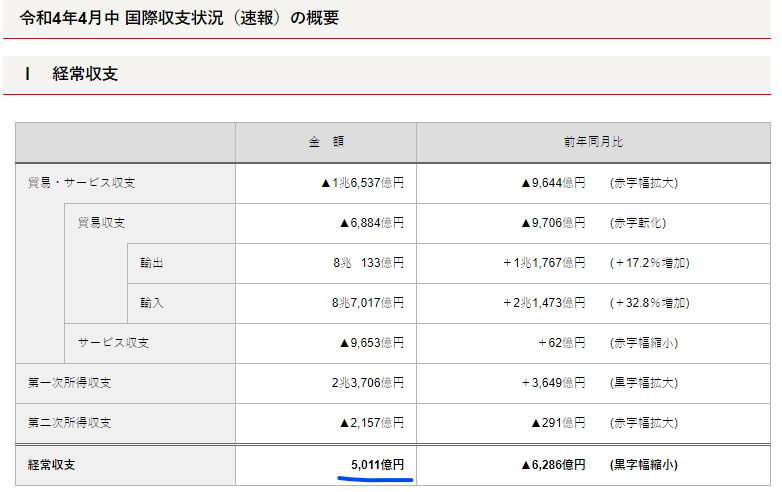Screen dimensions: 782x492
Task: Select the 貿易・サービス収支 row label
Action: click(x=81, y=183)
